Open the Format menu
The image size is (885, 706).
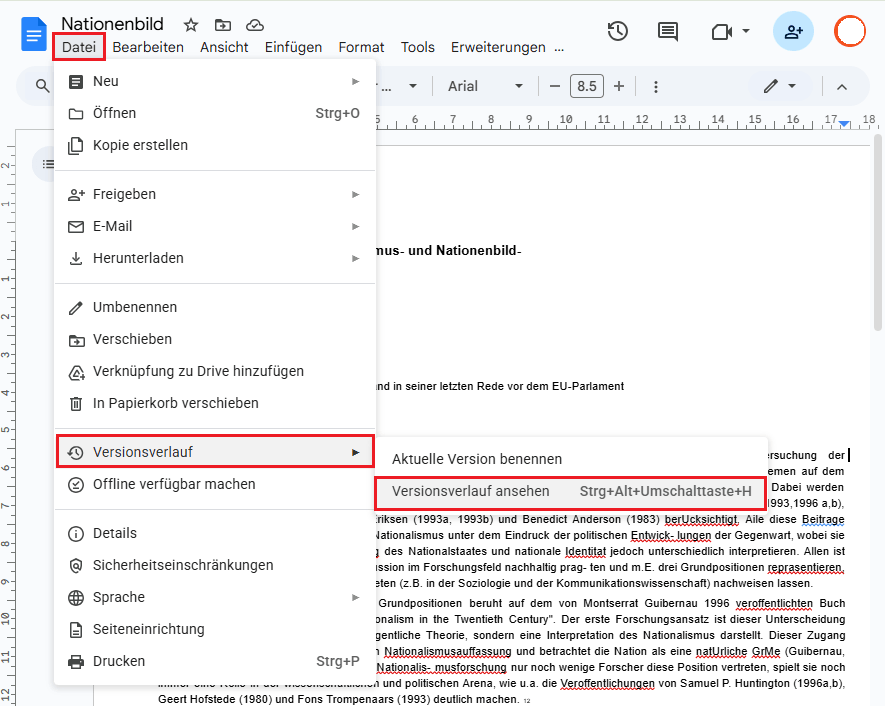[x=361, y=47]
